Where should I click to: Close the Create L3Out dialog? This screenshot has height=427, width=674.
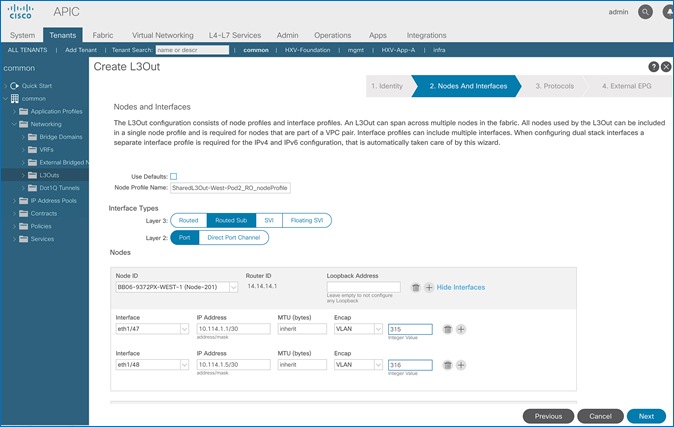(666, 67)
